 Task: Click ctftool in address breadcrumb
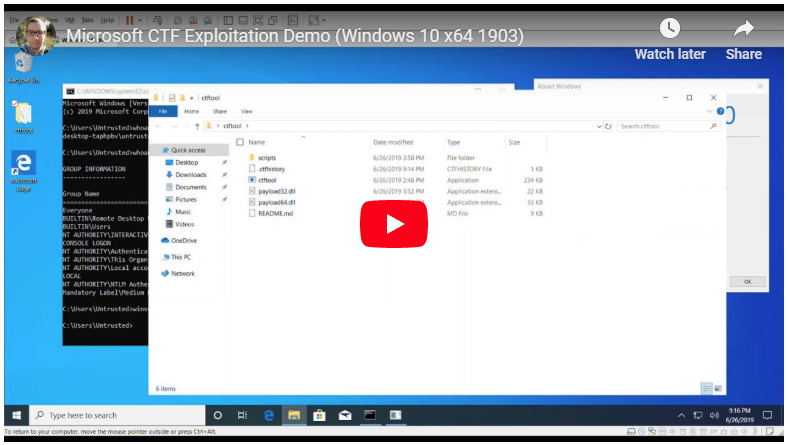click(232, 126)
